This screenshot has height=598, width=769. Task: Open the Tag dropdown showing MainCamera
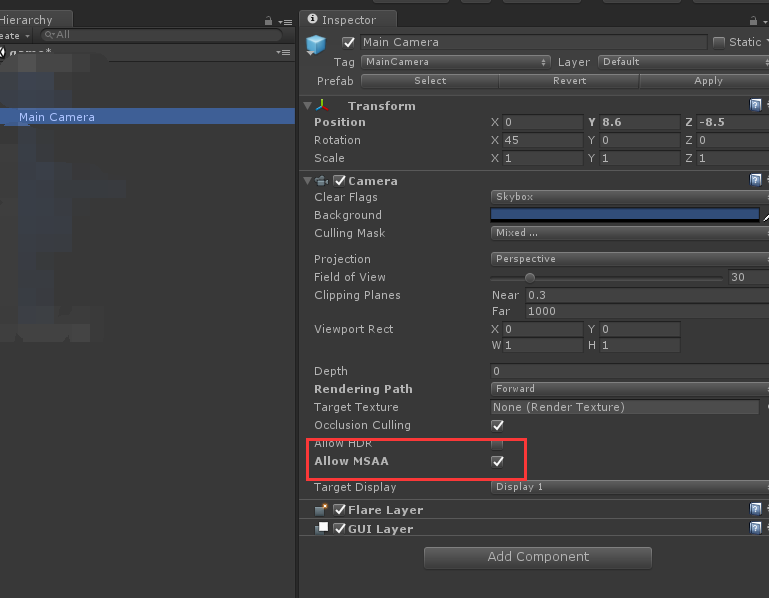[x=456, y=62]
